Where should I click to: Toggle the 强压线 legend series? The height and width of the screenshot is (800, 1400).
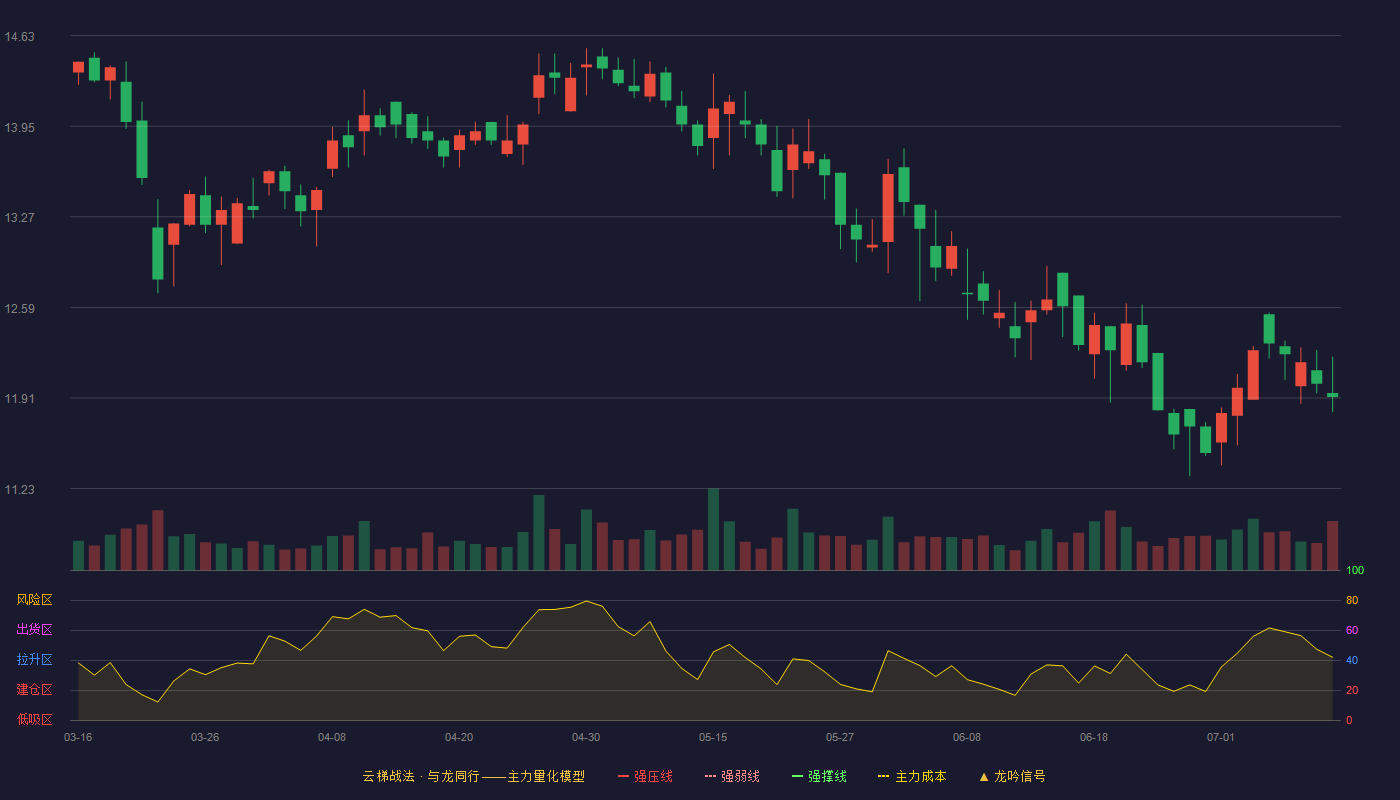pyautogui.click(x=646, y=776)
